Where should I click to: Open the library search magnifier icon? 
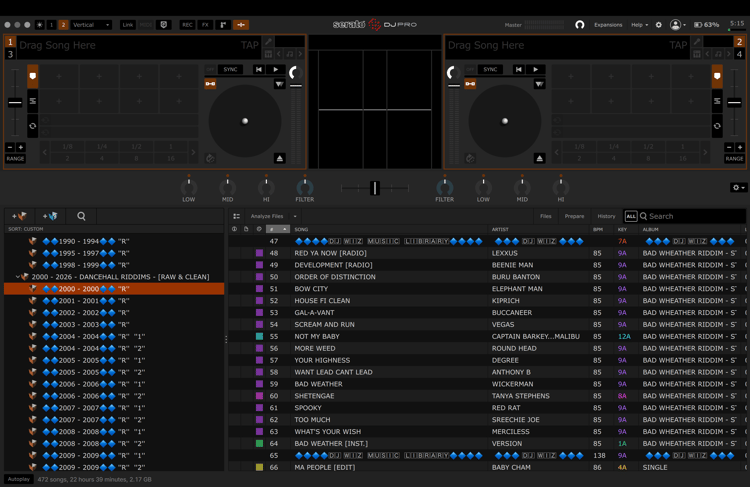81,216
